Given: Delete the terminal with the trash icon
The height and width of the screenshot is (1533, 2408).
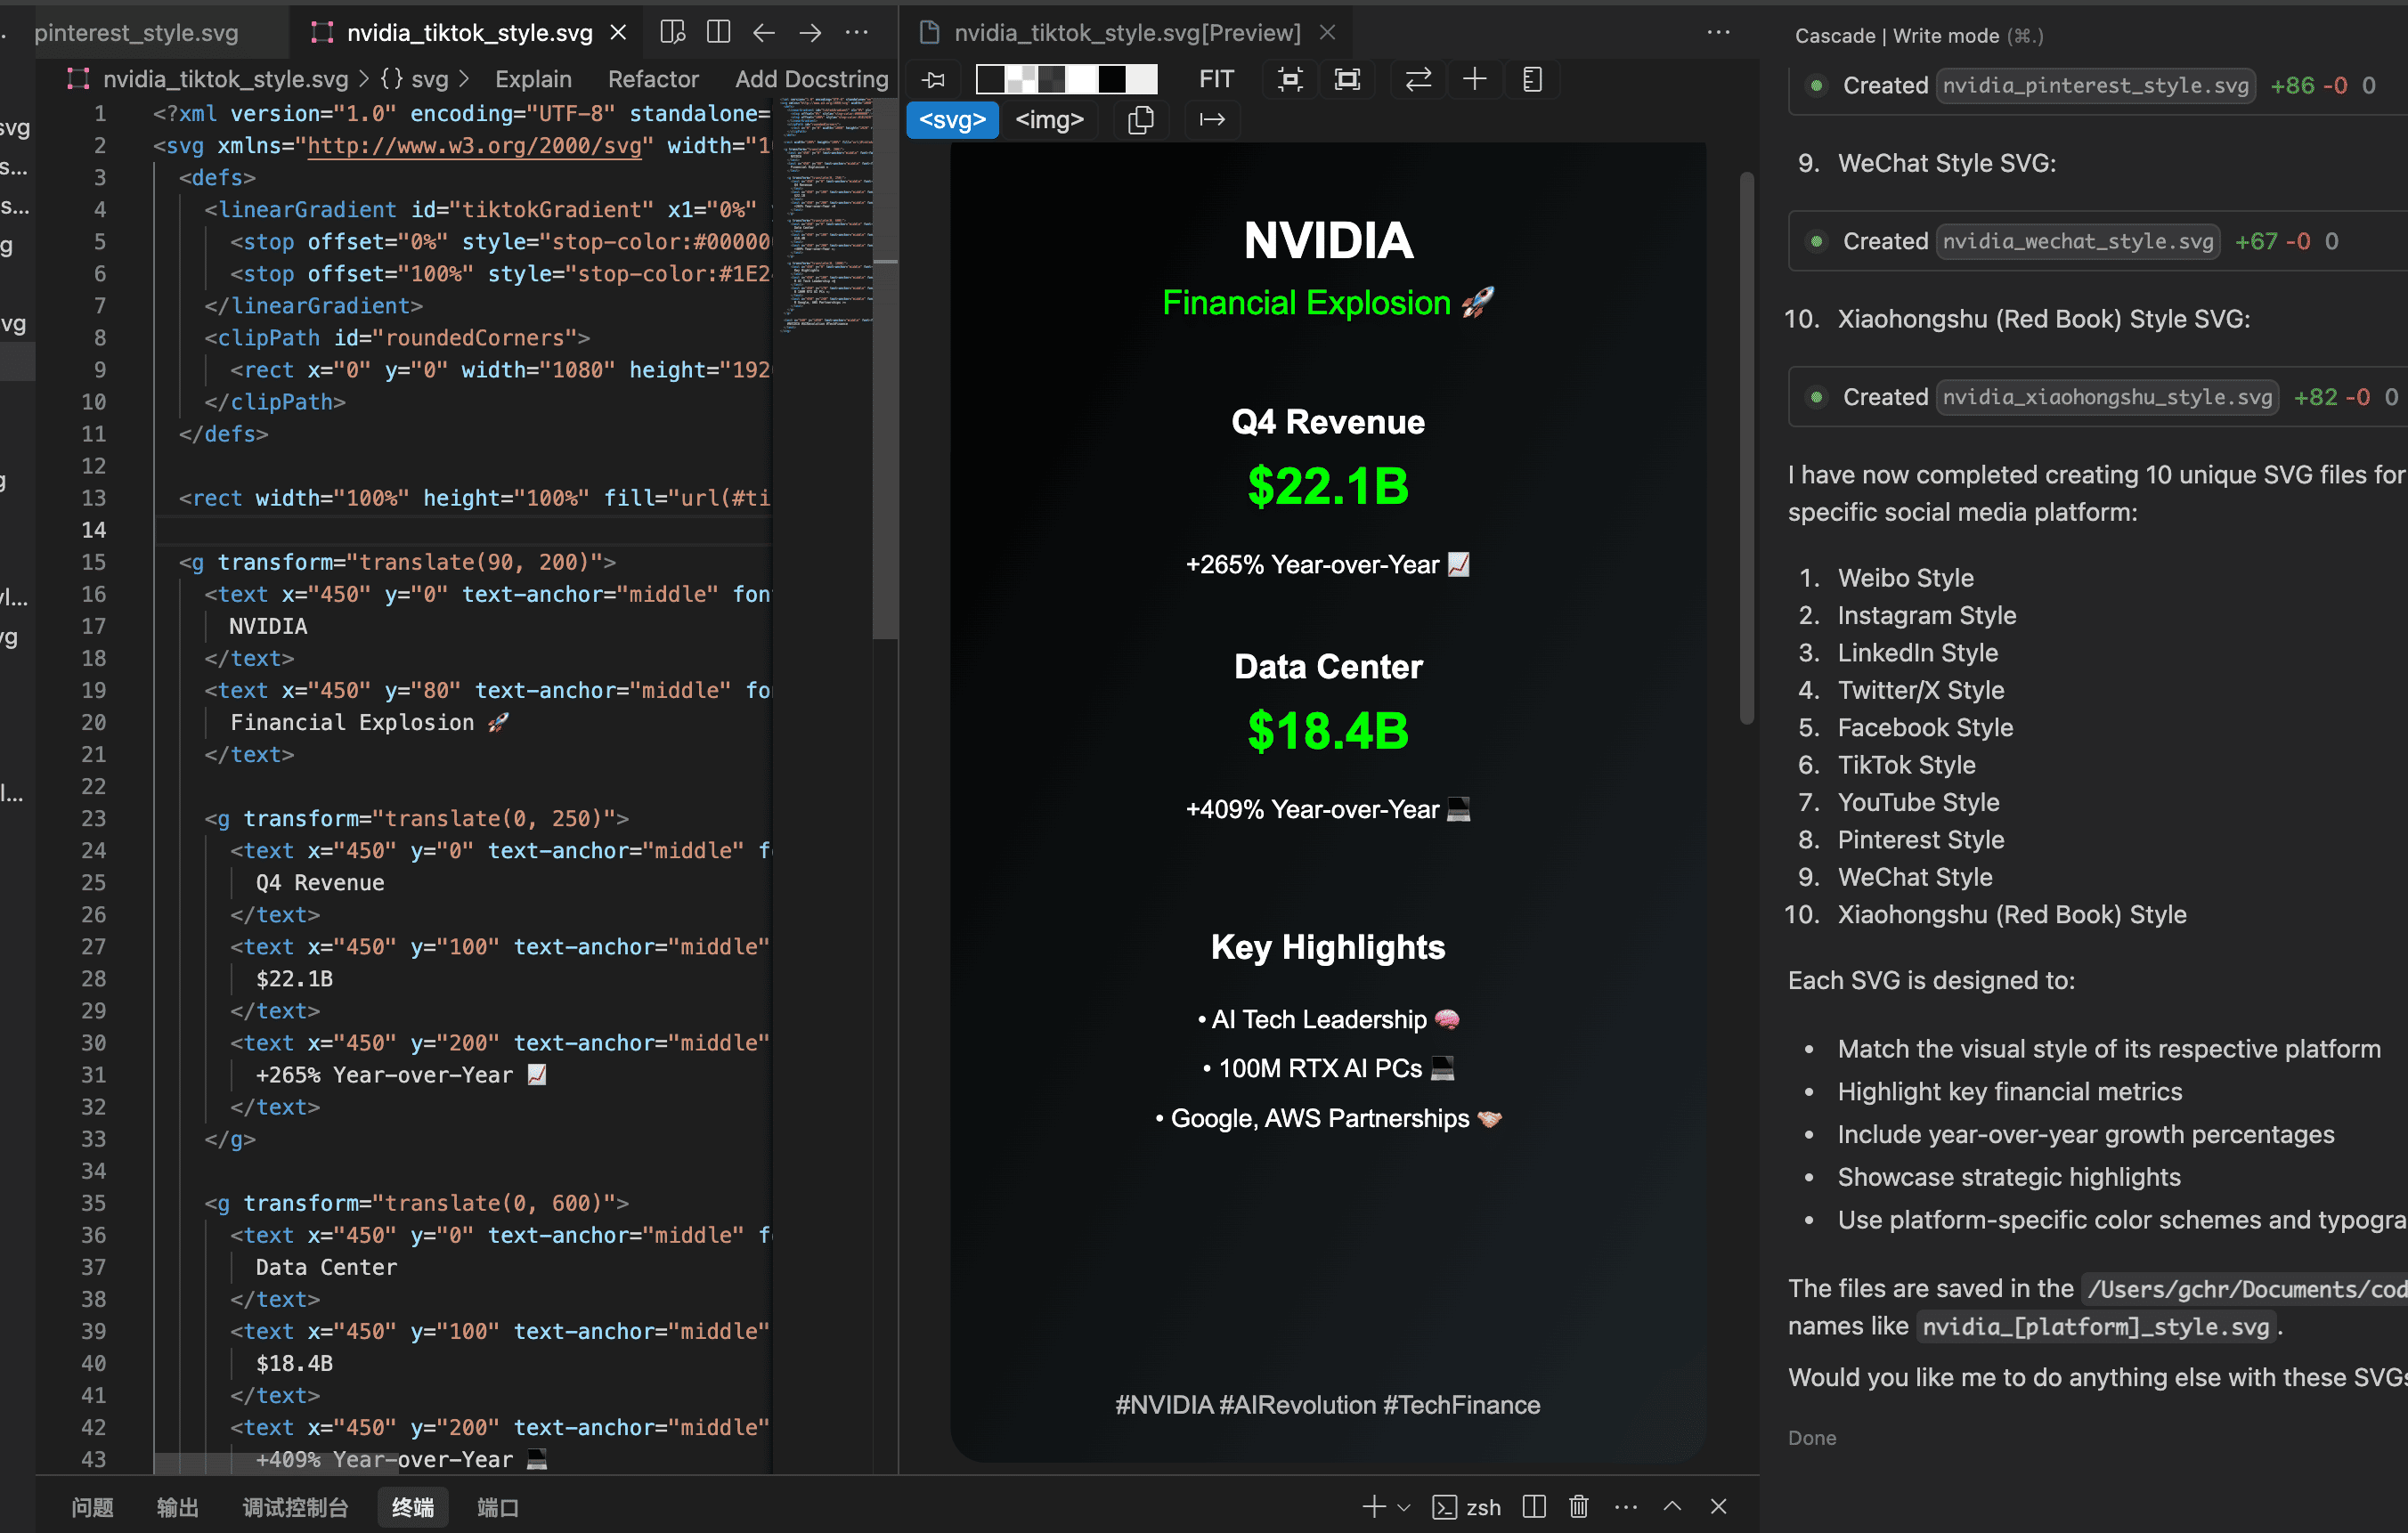Looking at the screenshot, I should point(1578,1506).
